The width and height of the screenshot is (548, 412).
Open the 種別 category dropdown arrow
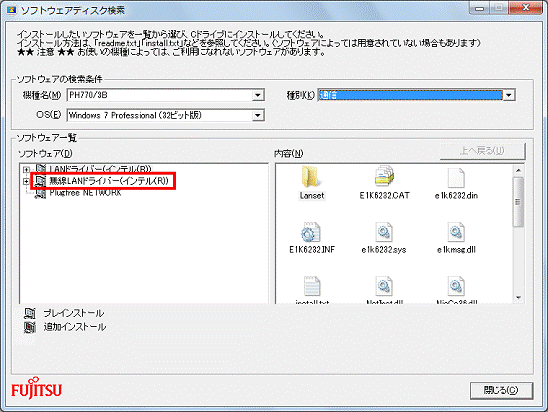point(509,95)
